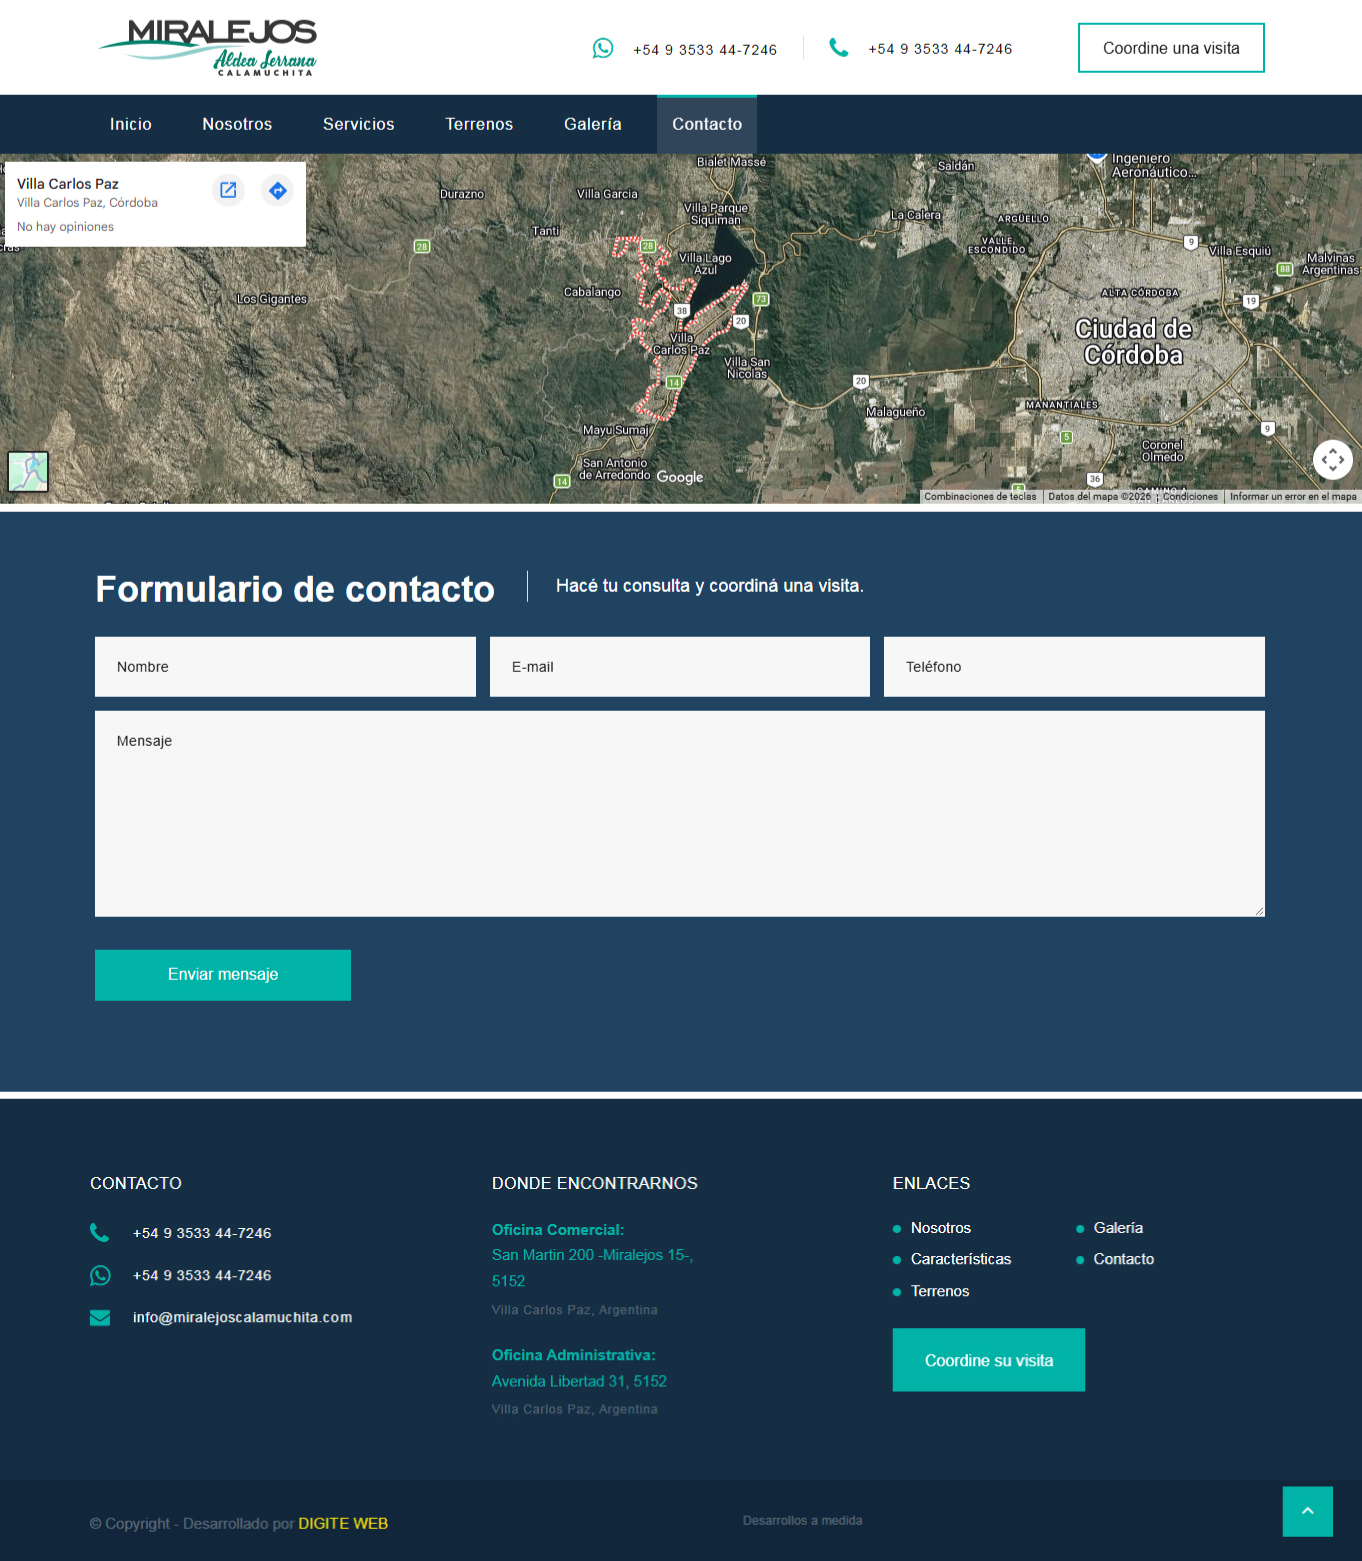Click Avenida Libertad 31, 5152 address
The height and width of the screenshot is (1561, 1362).
coord(579,1381)
